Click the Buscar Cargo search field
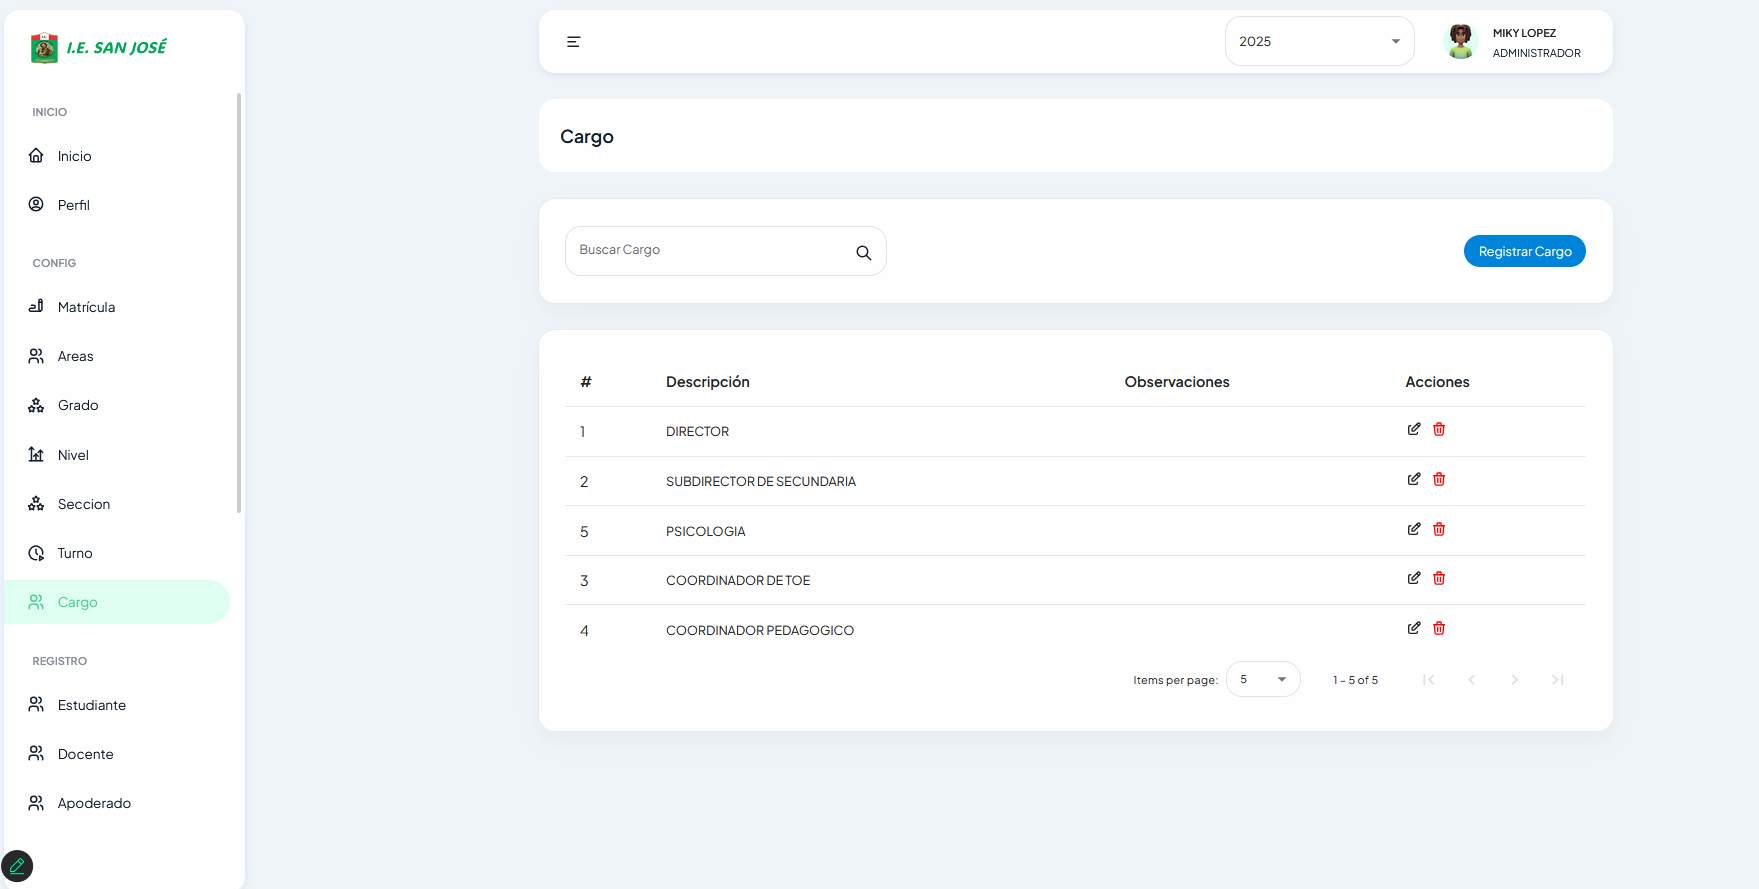1759x889 pixels. [x=710, y=251]
